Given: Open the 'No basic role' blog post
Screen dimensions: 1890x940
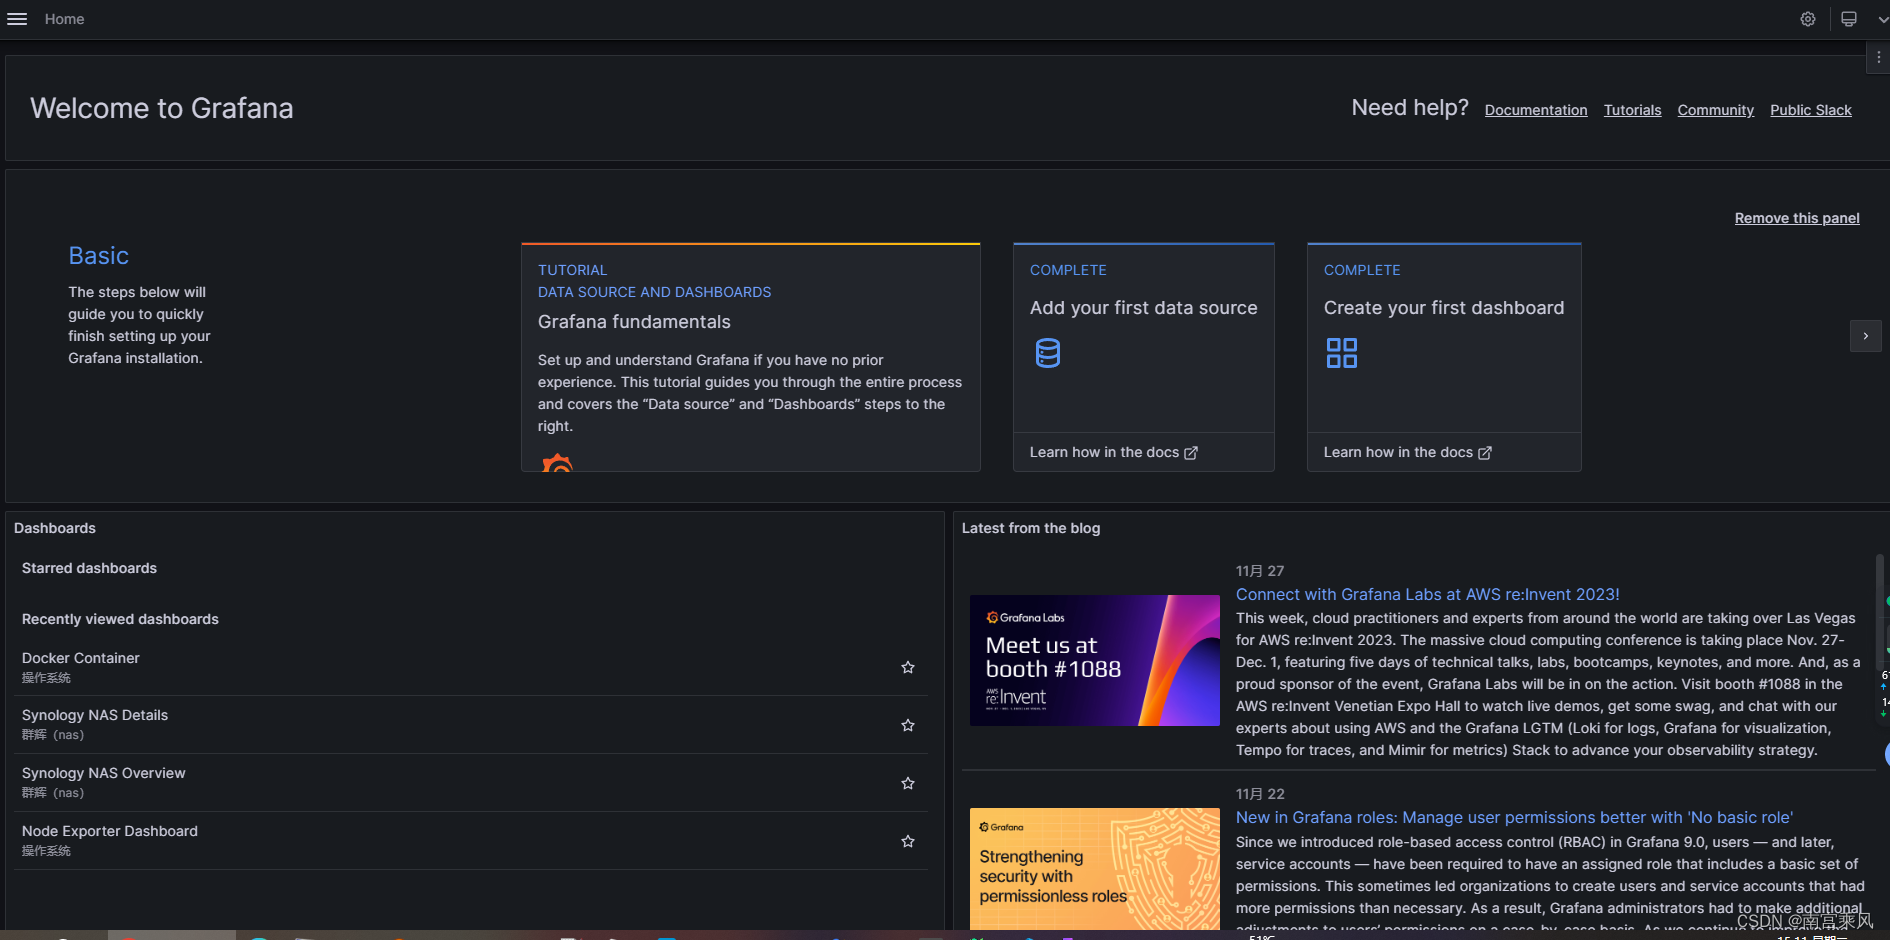Looking at the screenshot, I should pos(1514,817).
